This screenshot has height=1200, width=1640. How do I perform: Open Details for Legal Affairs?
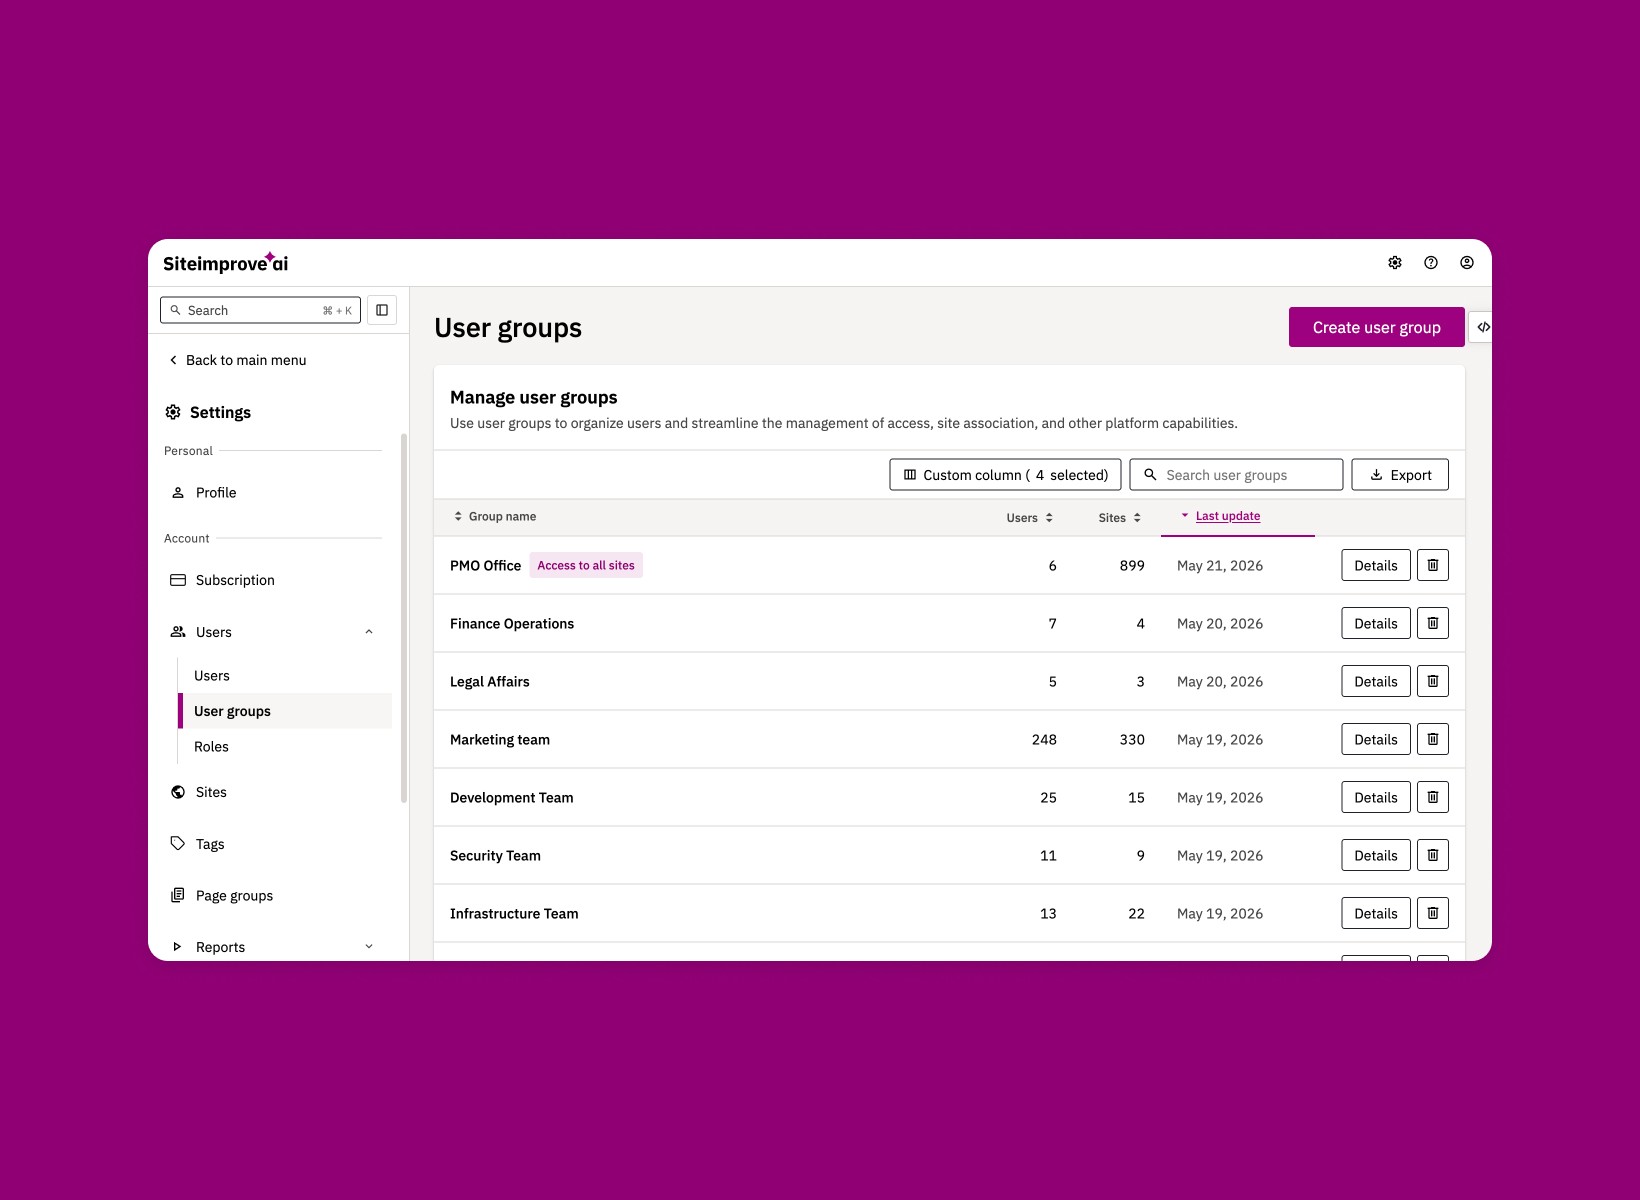click(1376, 681)
